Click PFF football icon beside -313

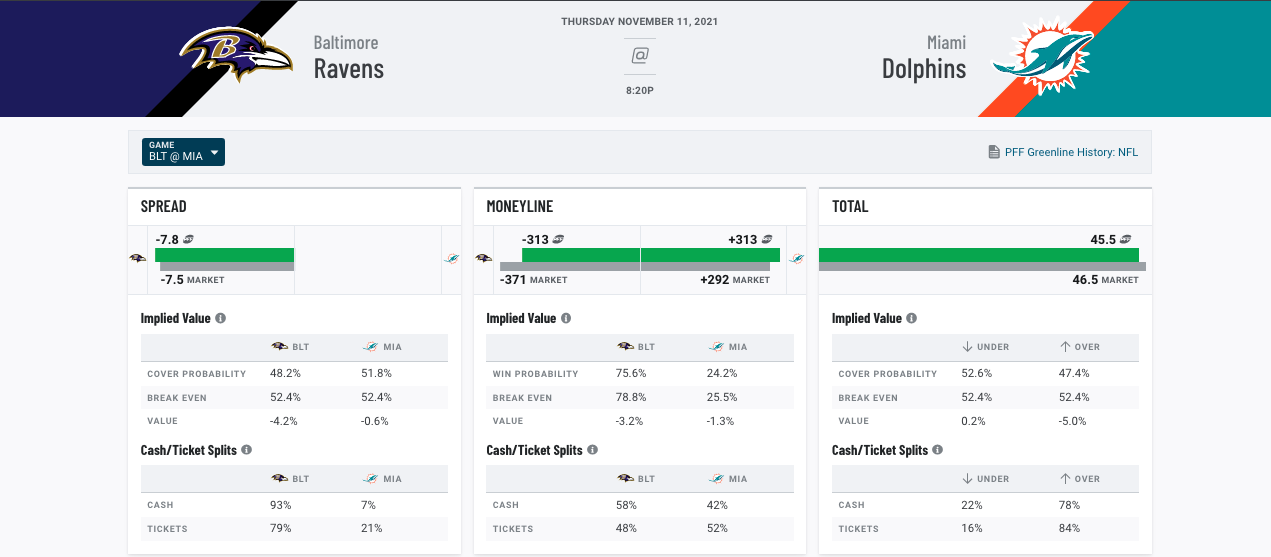coord(559,239)
